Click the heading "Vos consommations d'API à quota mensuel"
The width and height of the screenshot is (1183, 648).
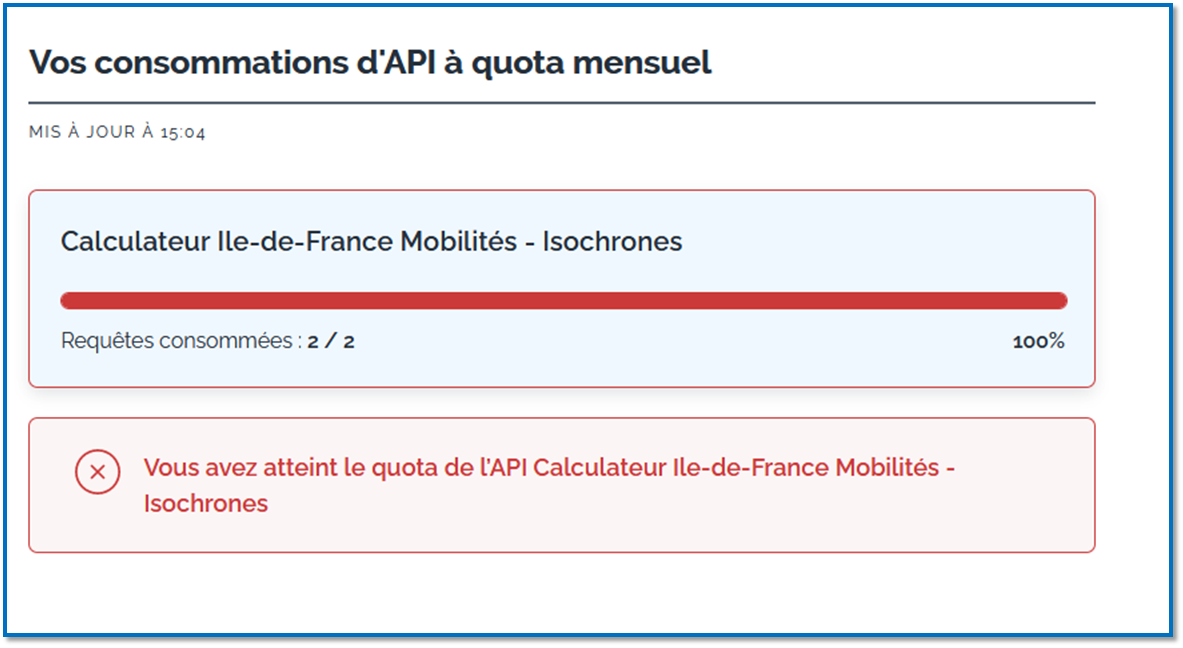(370, 63)
